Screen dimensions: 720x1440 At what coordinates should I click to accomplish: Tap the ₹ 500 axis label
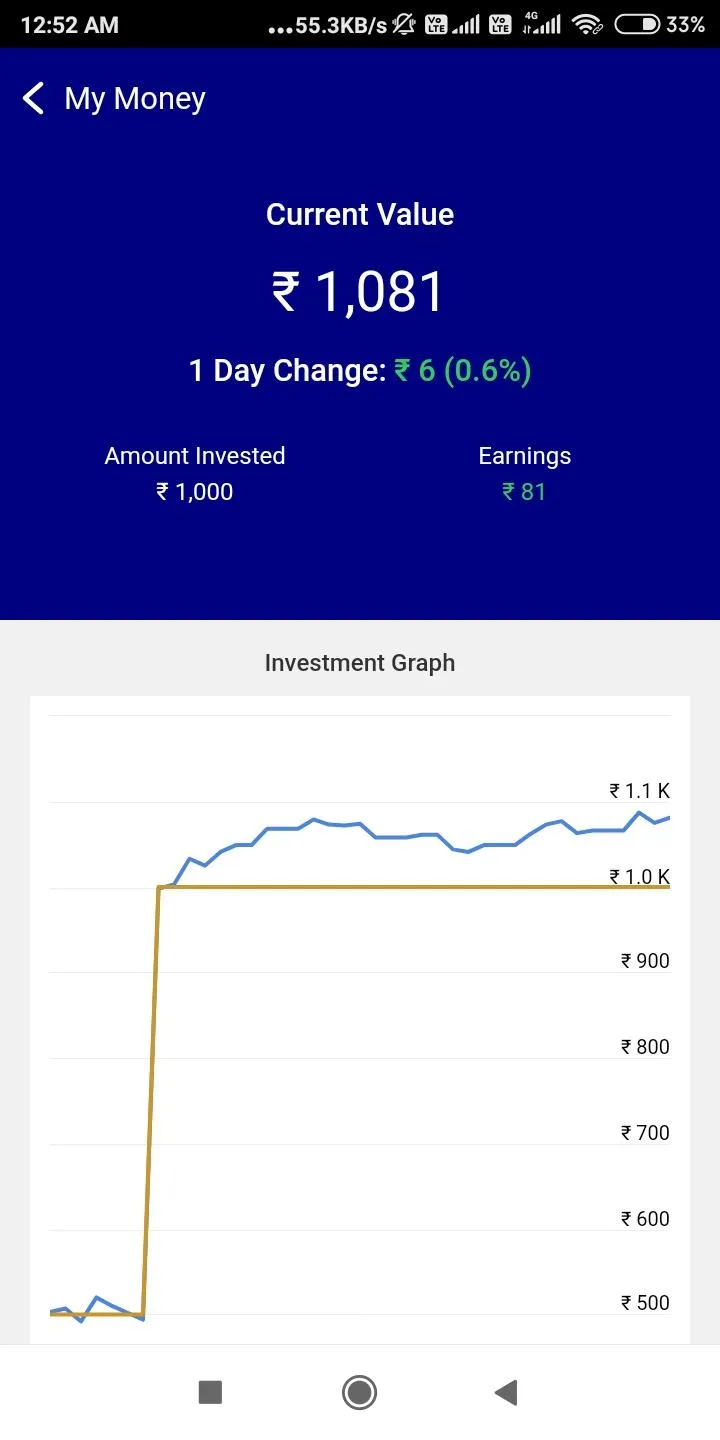tap(645, 1303)
